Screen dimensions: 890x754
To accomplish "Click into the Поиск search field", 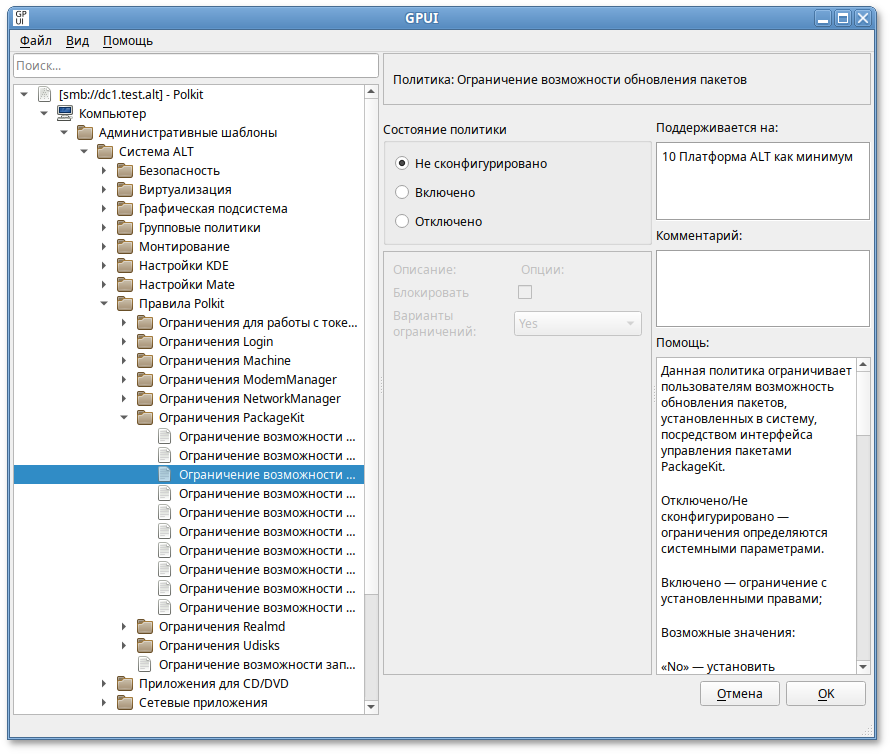I will tap(188, 65).
